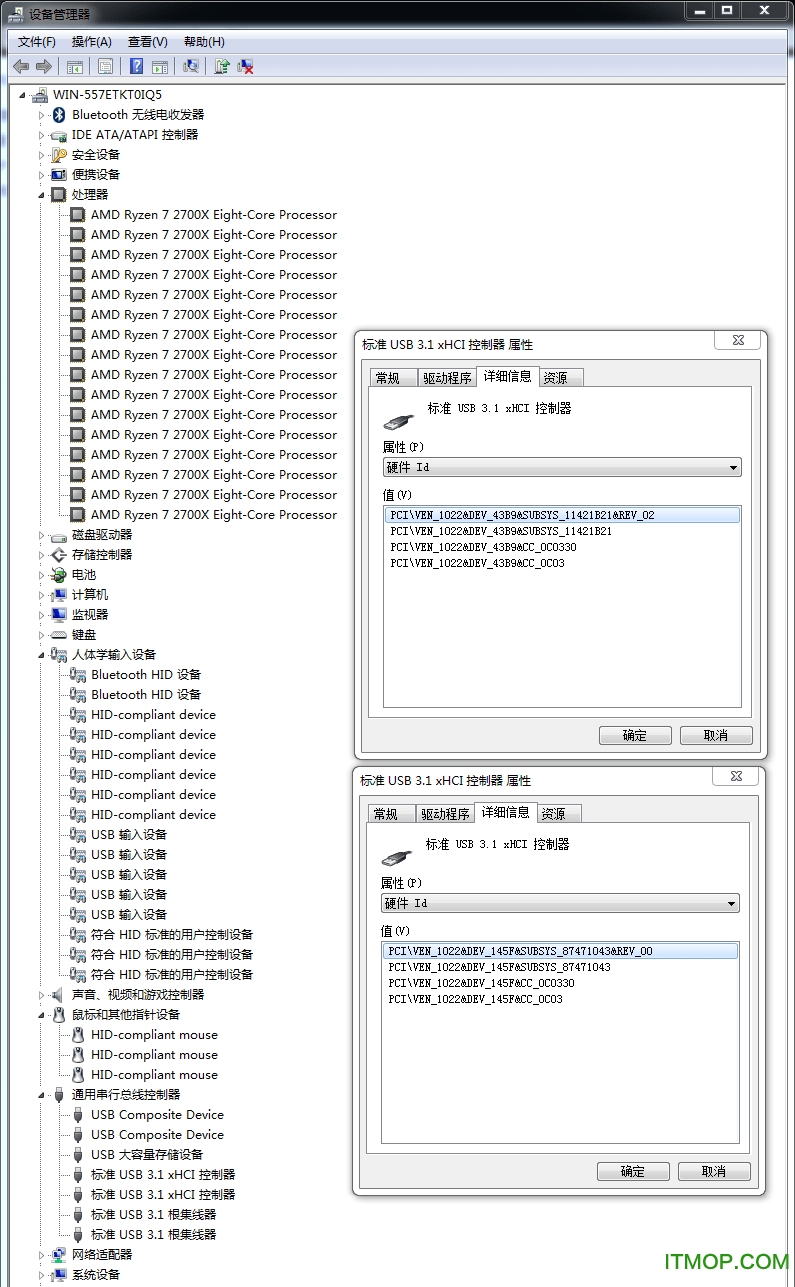Open 硬件 Id dropdown in DEV_43B9 dialog
The height and width of the screenshot is (1287, 795).
click(x=733, y=467)
